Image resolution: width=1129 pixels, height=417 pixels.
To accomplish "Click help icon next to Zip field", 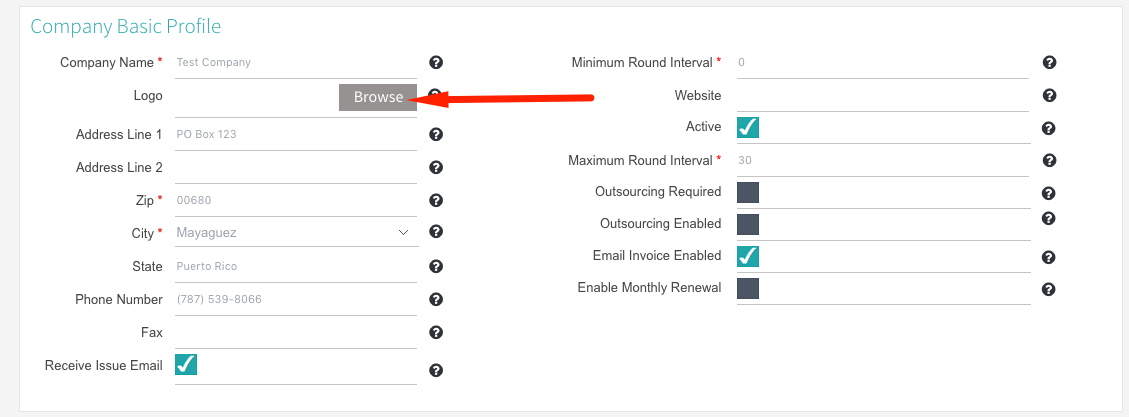I will 436,200.
